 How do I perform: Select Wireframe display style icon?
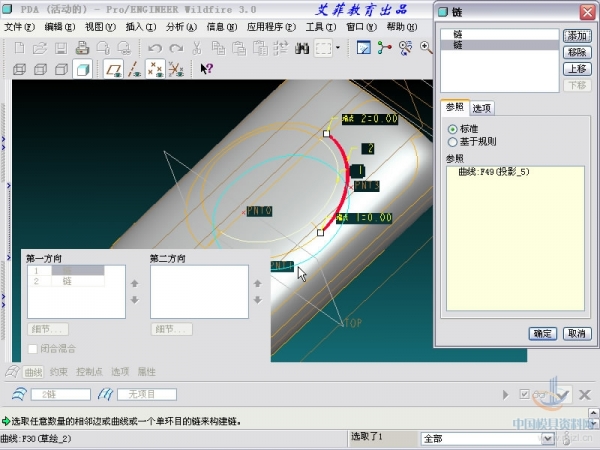[19, 69]
